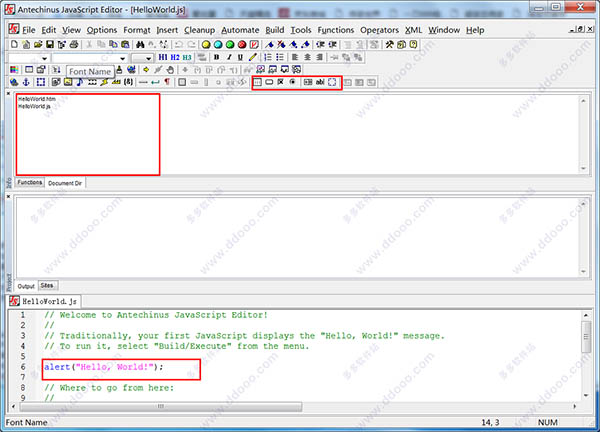Click the red paragraph mark icon
This screenshot has height=432, width=600.
[x=167, y=82]
